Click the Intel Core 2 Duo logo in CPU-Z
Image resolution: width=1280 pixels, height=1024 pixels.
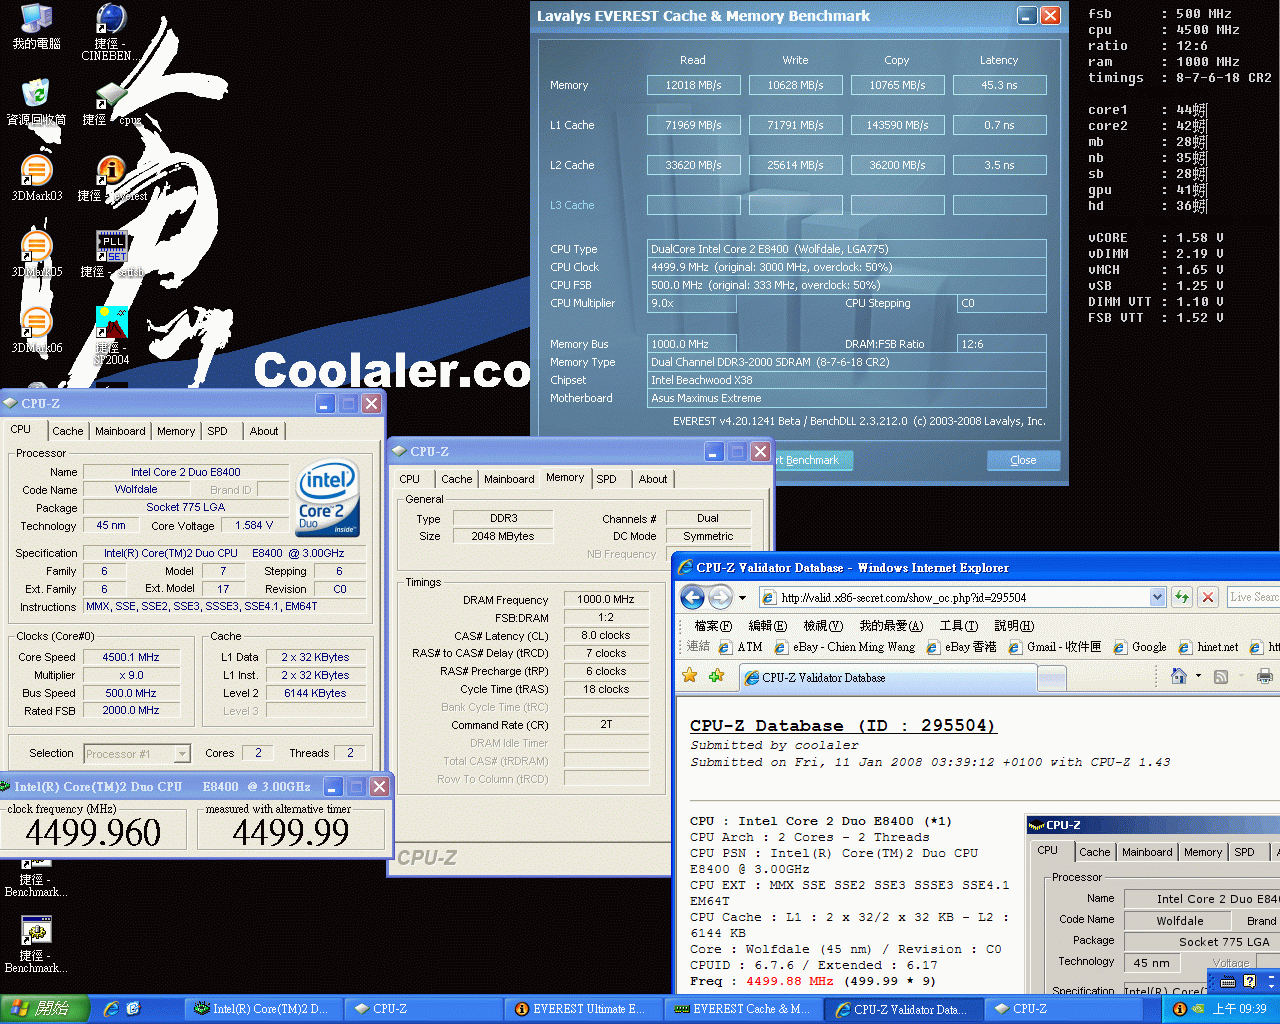[327, 498]
